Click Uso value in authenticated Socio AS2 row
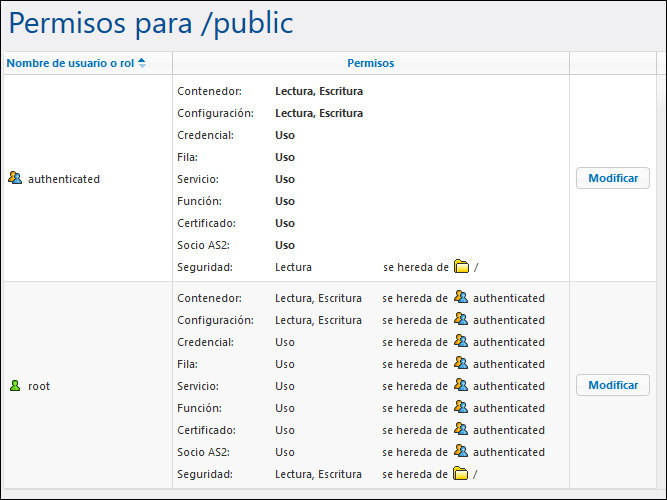This screenshot has width=667, height=500. click(285, 245)
